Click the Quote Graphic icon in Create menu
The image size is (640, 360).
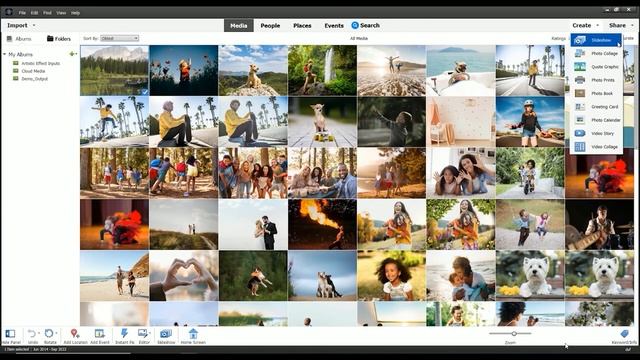(580, 67)
